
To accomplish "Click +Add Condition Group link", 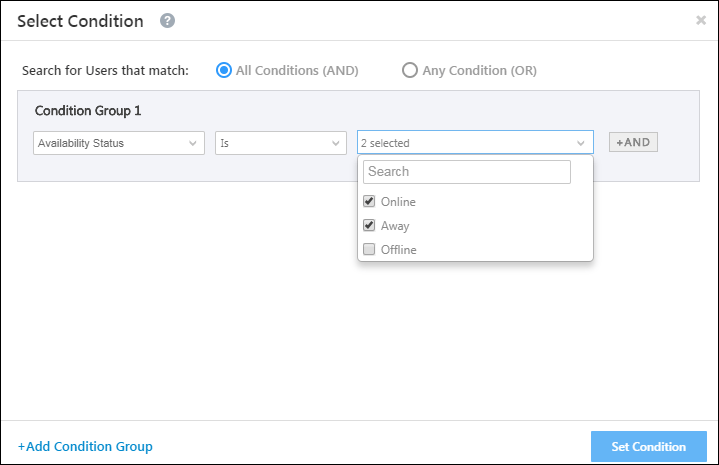I will point(85,446).
